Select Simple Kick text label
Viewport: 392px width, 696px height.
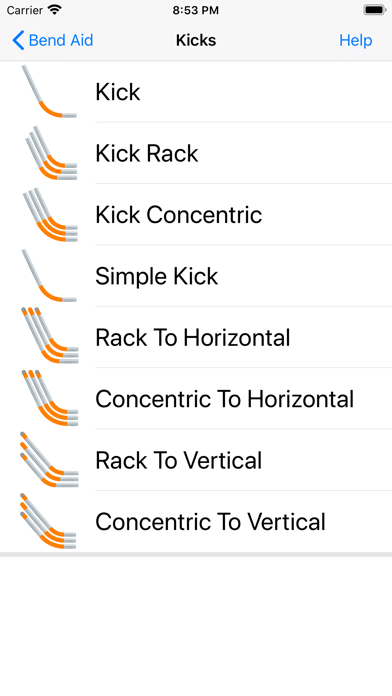pos(157,276)
